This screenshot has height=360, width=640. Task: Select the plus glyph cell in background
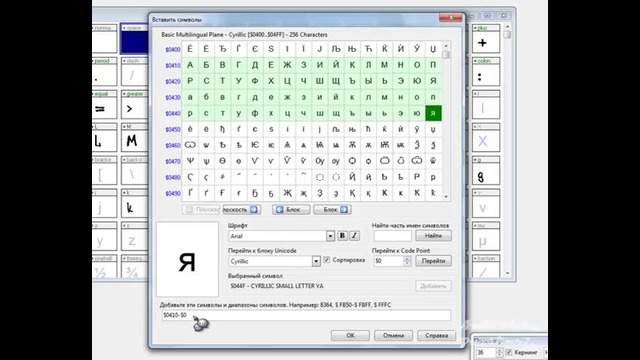click(x=486, y=39)
